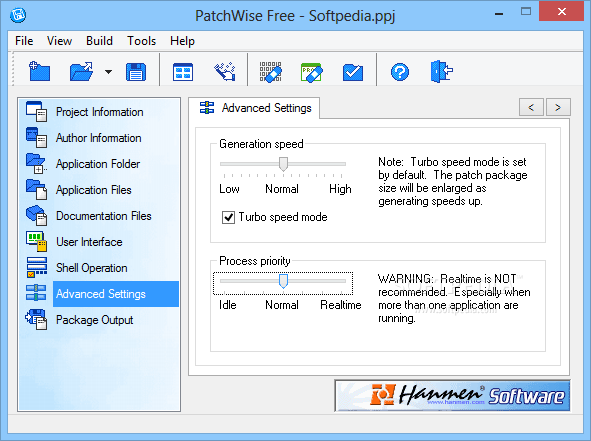Viewport: 591px width, 441px height.
Task: Click the wizard hand toolbar icon
Action: coord(225,72)
